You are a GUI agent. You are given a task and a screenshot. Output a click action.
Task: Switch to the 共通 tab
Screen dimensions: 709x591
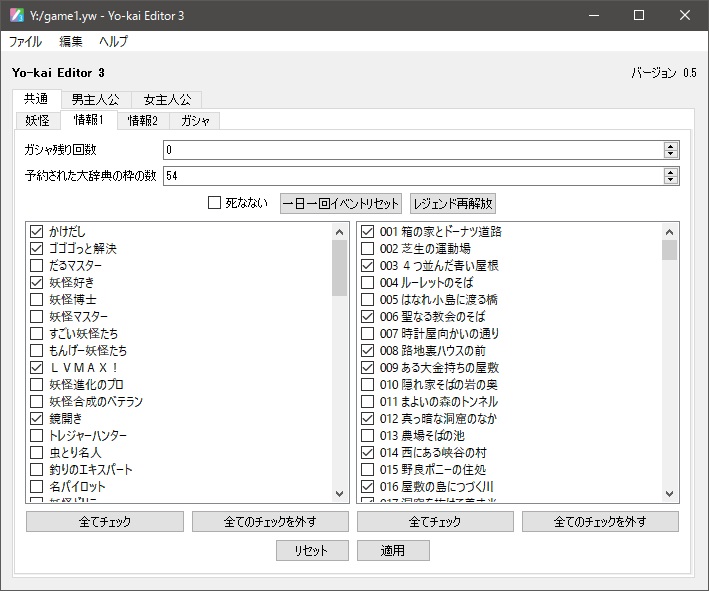tap(36, 99)
